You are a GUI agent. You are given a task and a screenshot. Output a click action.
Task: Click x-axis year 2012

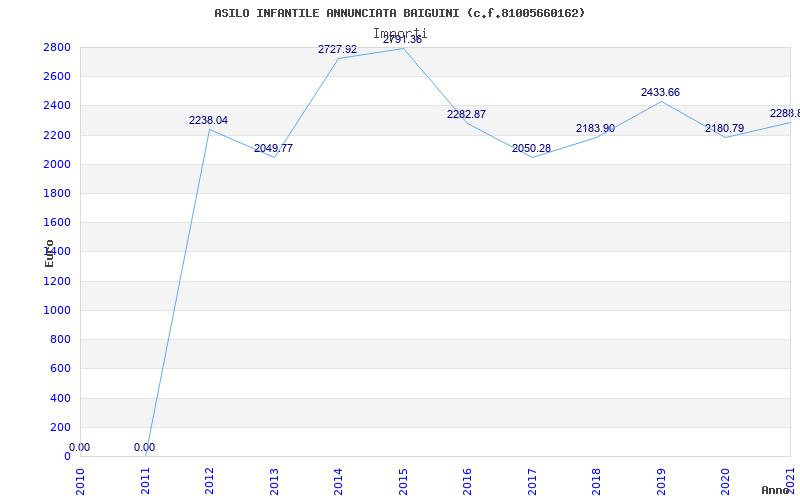209,481
